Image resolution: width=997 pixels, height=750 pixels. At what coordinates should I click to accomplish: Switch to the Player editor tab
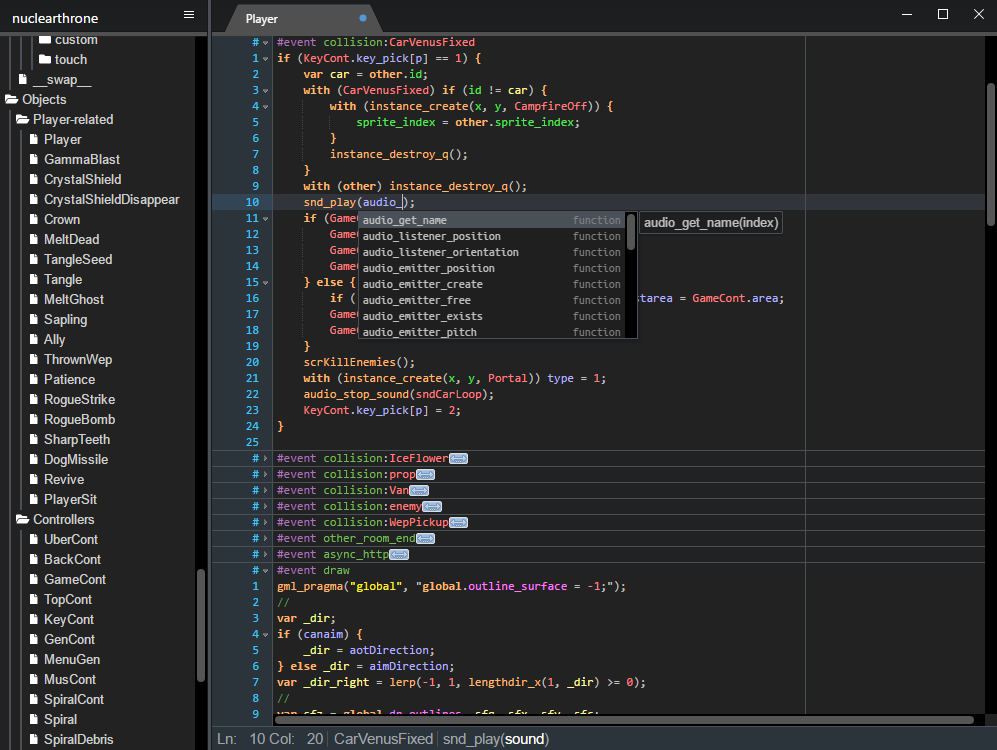coord(304,18)
